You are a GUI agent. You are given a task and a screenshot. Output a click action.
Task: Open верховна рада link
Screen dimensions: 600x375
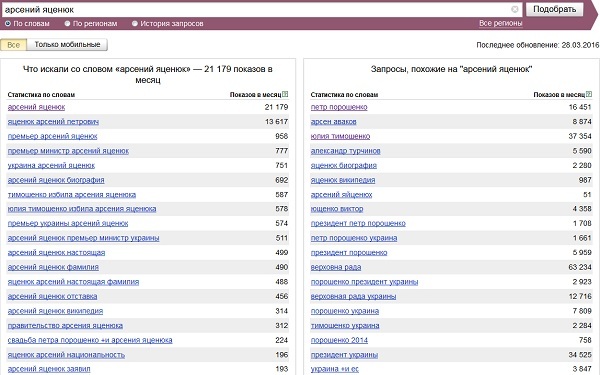(x=336, y=267)
